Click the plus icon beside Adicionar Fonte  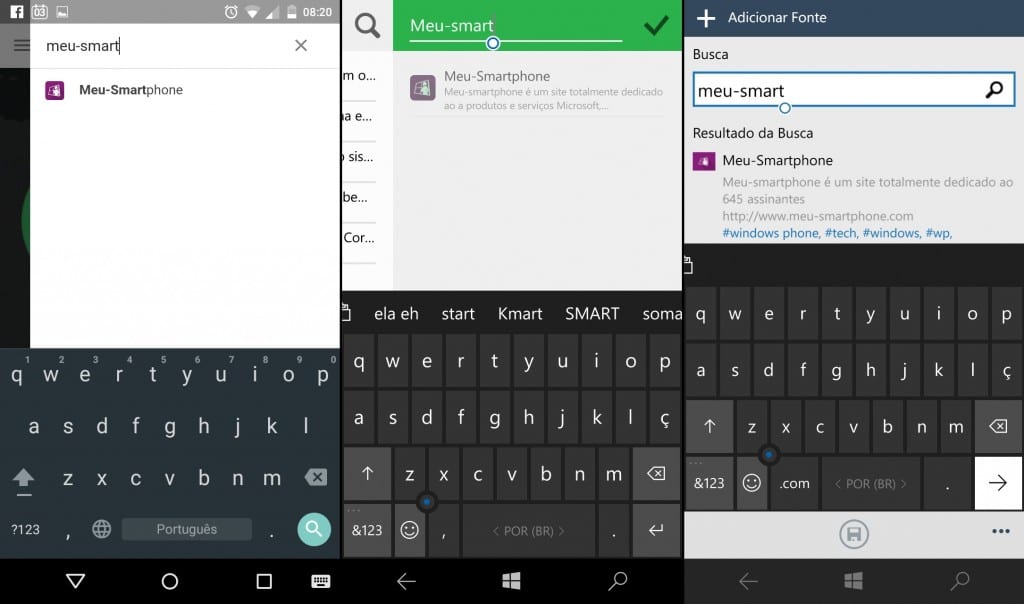tap(706, 18)
